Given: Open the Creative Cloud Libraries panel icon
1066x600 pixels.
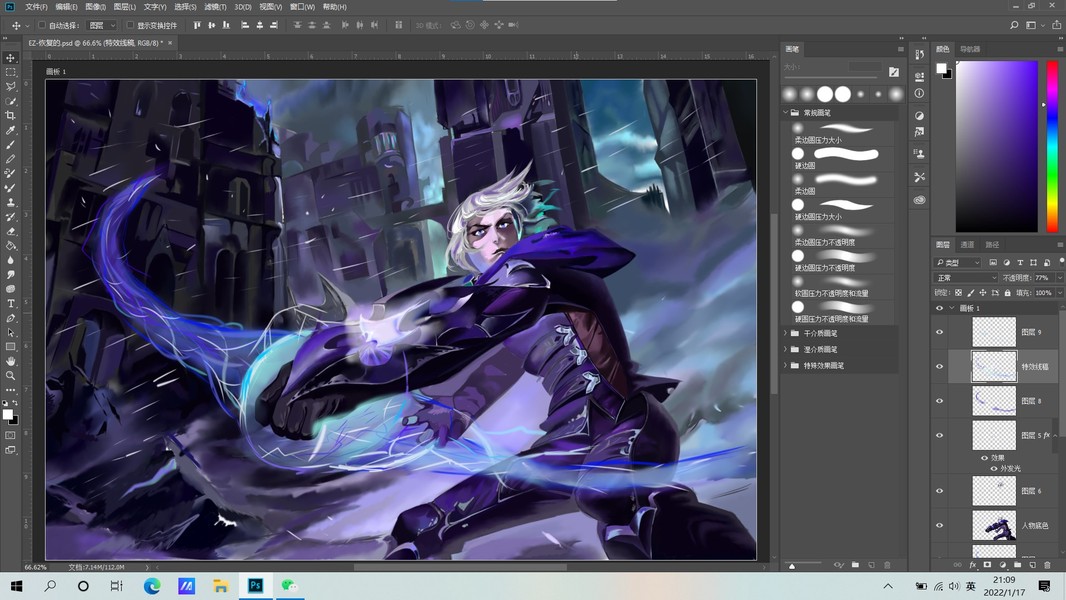Looking at the screenshot, I should click(x=919, y=200).
